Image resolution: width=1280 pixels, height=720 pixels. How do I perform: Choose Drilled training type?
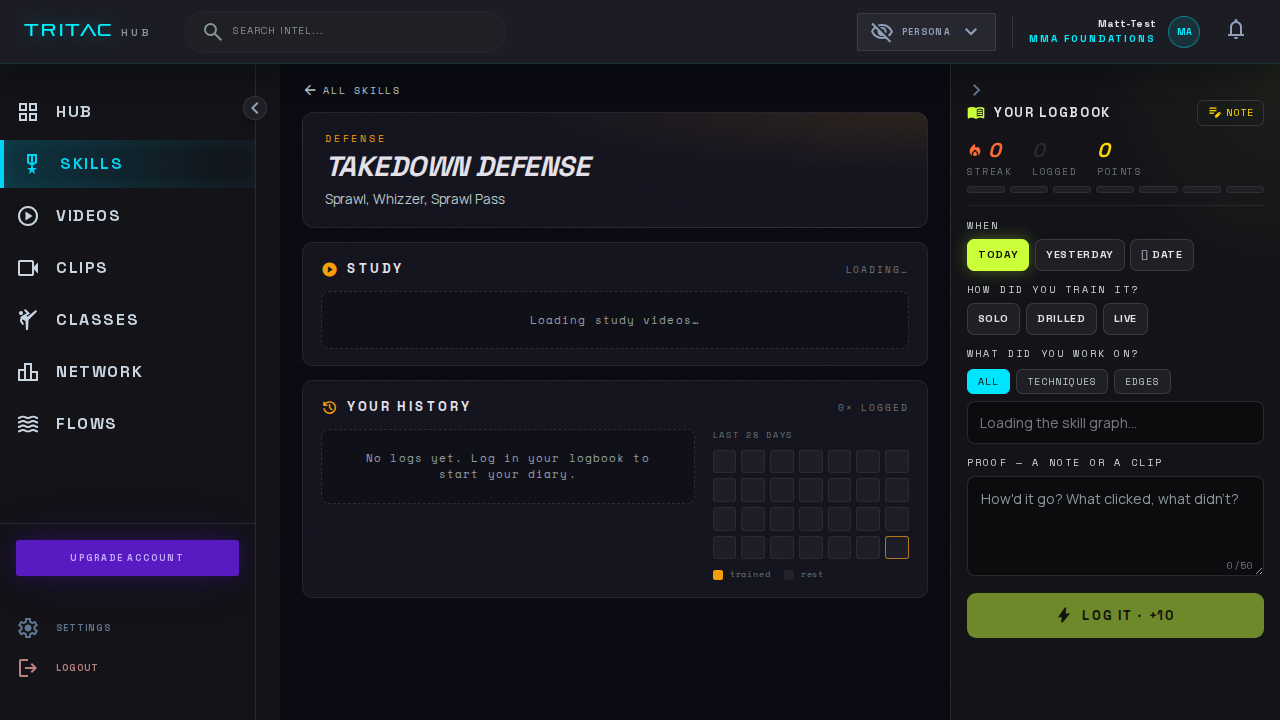coord(1061,319)
